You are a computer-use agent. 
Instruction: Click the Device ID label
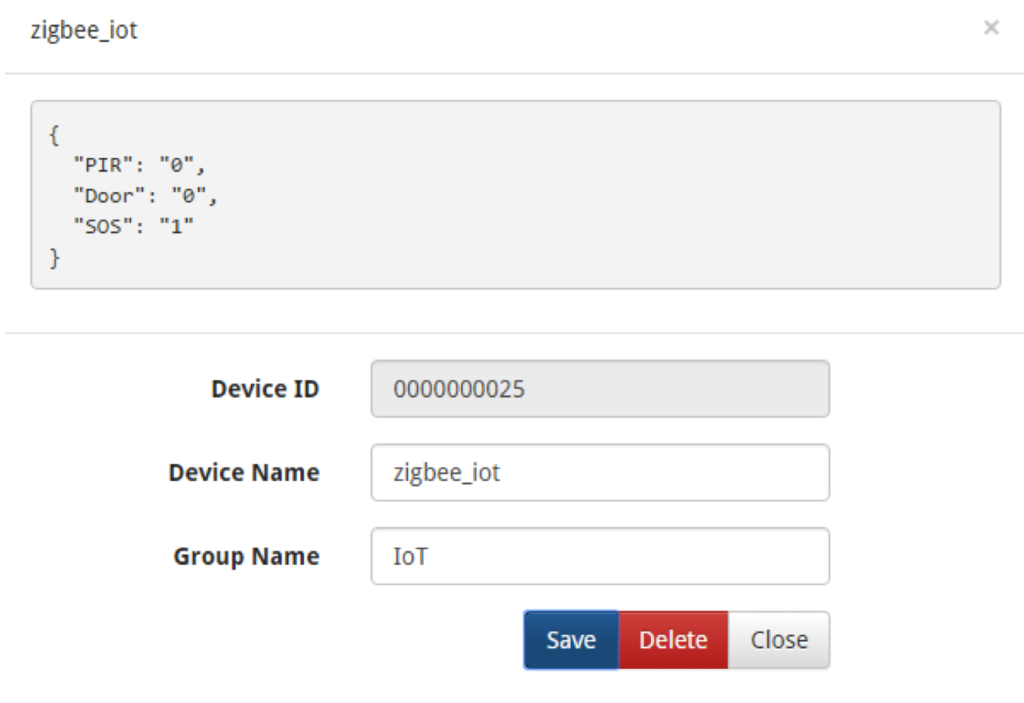click(x=265, y=389)
